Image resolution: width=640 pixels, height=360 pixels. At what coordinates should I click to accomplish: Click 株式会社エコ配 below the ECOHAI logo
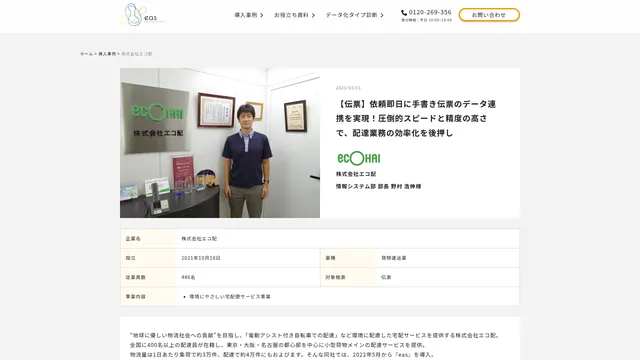pyautogui.click(x=356, y=174)
